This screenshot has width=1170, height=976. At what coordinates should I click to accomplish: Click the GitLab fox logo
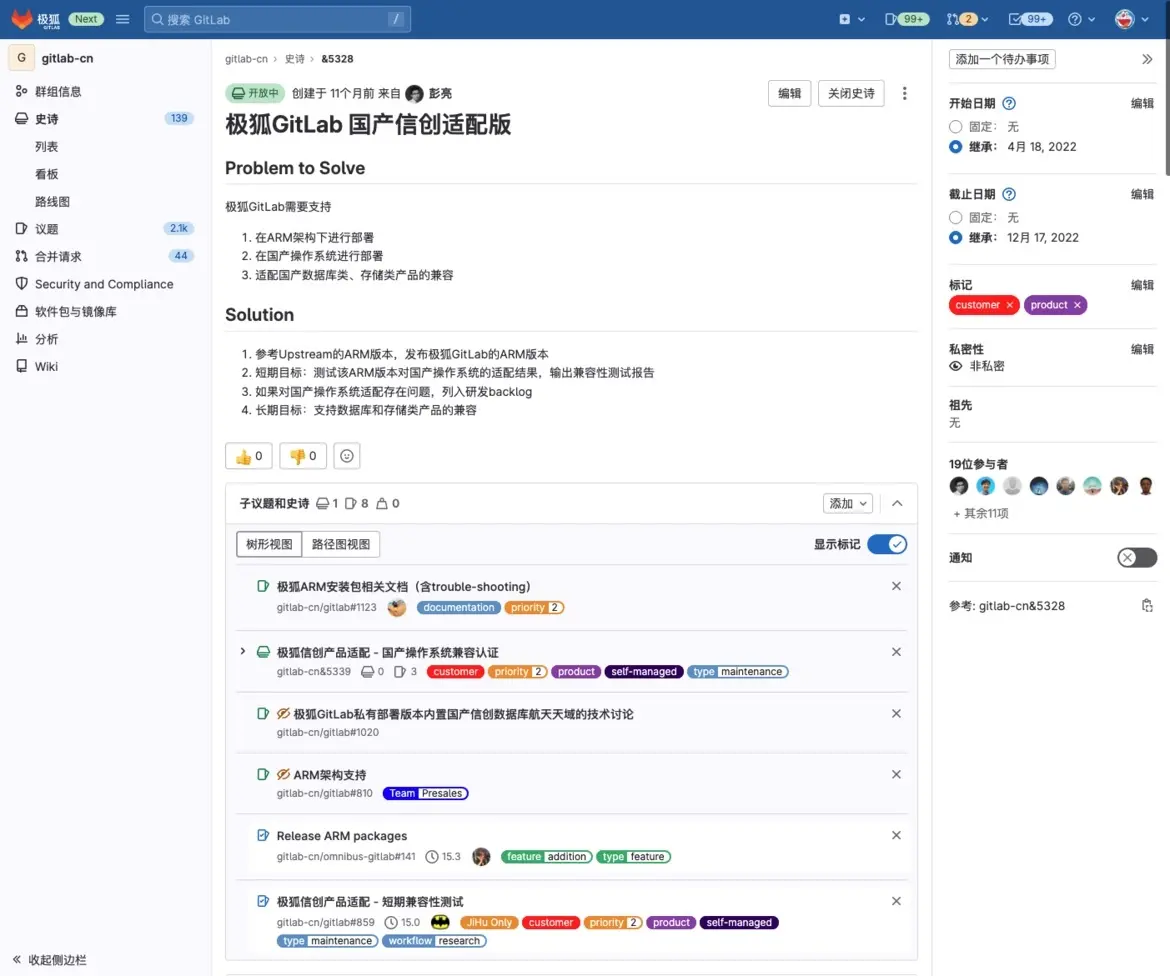point(22,19)
